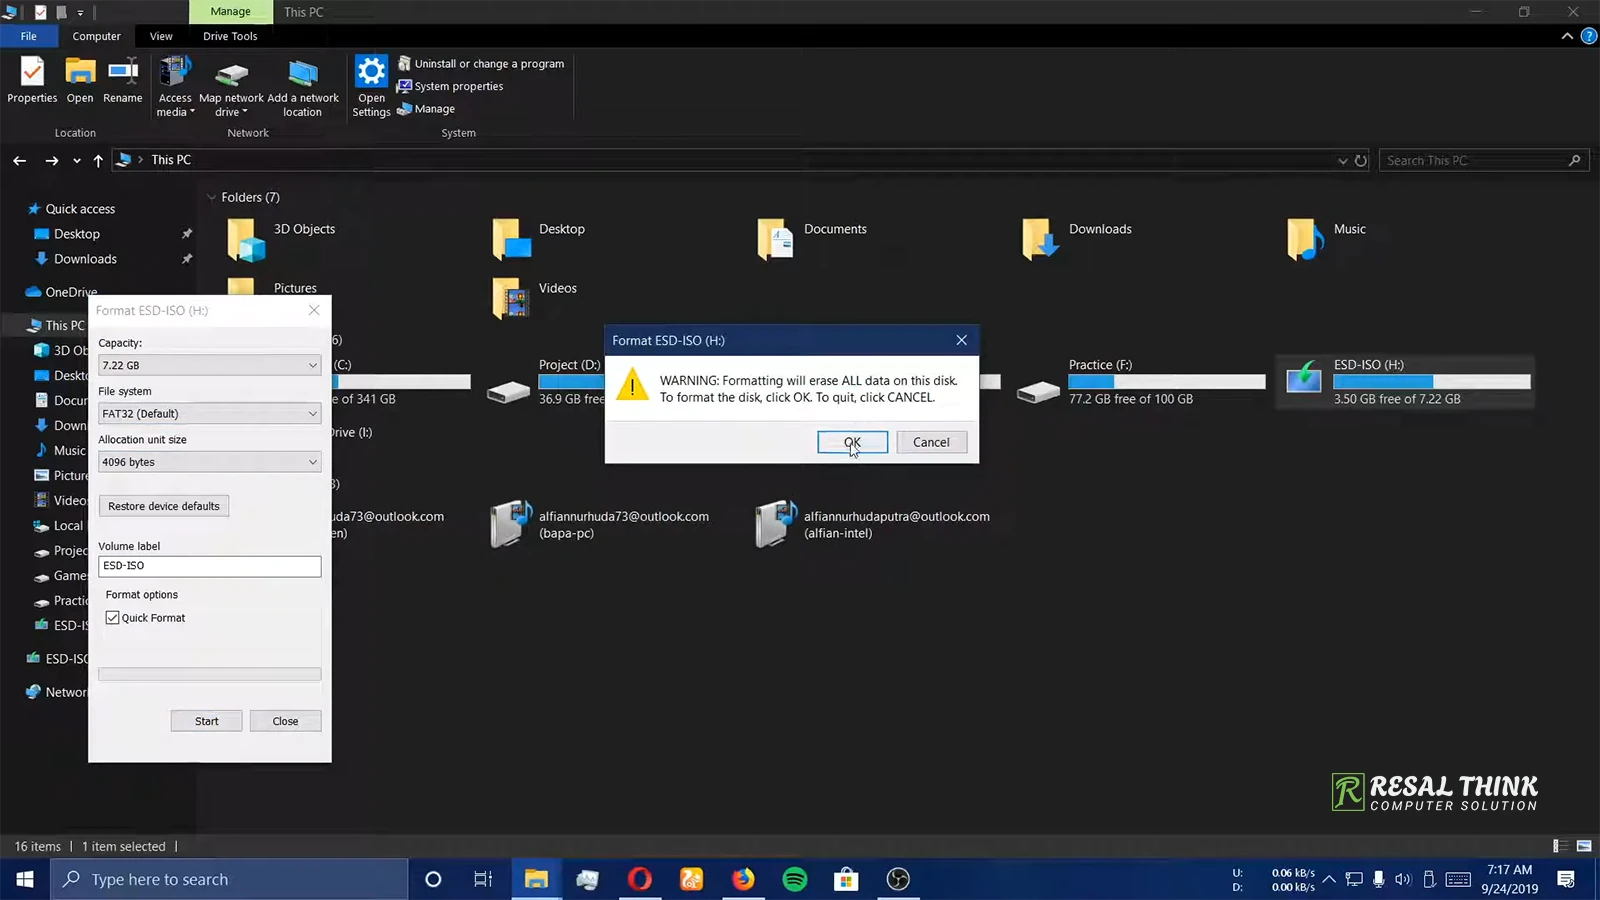The image size is (1600, 900).
Task: Click Start in Format dialog
Action: [206, 721]
